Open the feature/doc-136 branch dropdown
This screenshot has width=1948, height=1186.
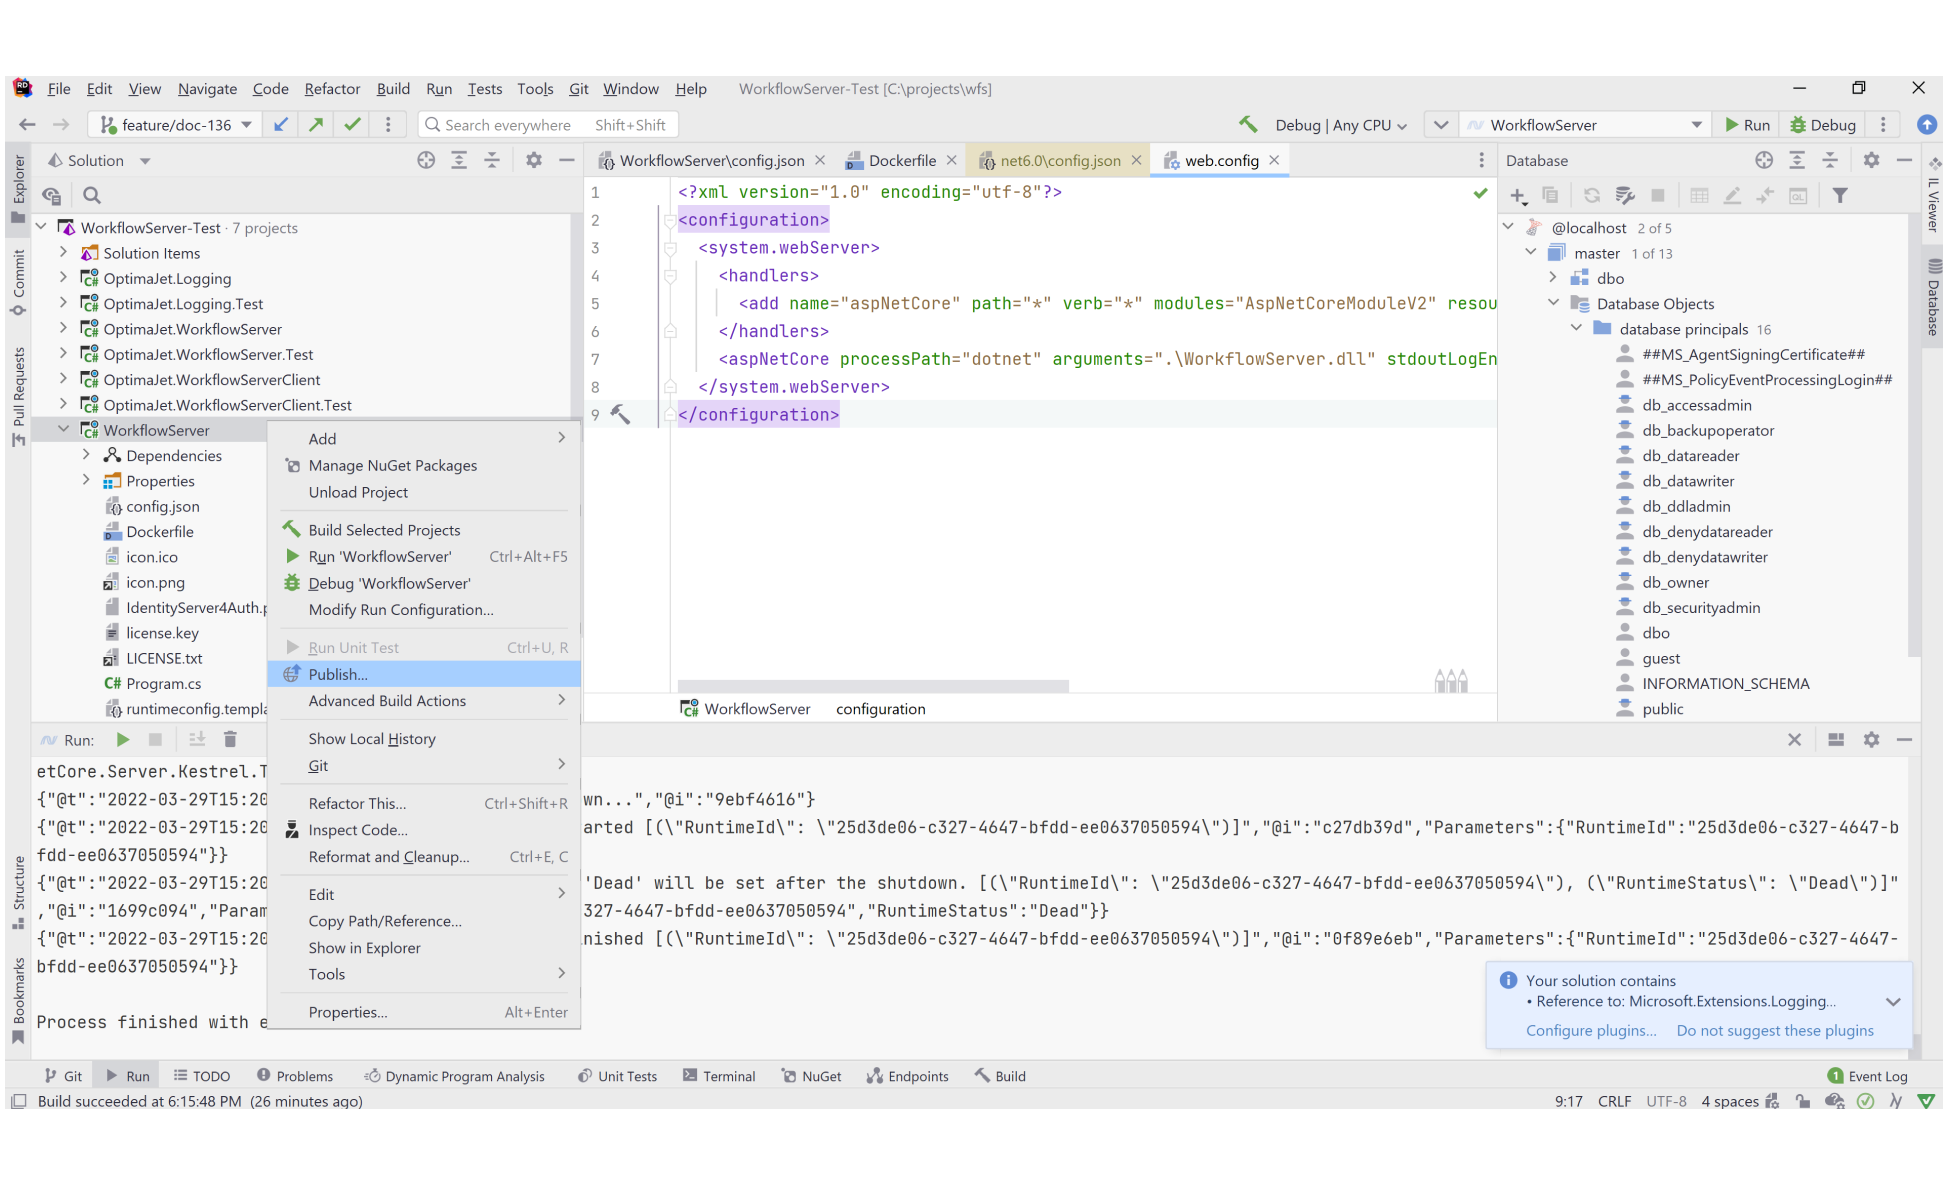[x=177, y=124]
